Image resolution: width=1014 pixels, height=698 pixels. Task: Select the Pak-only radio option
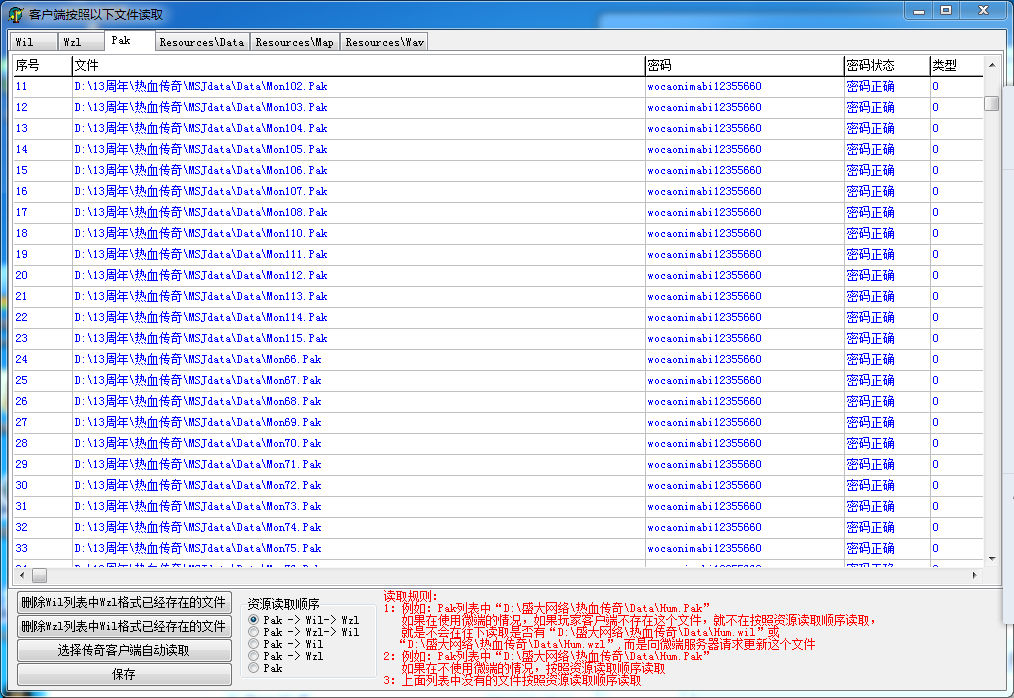[x=266, y=668]
